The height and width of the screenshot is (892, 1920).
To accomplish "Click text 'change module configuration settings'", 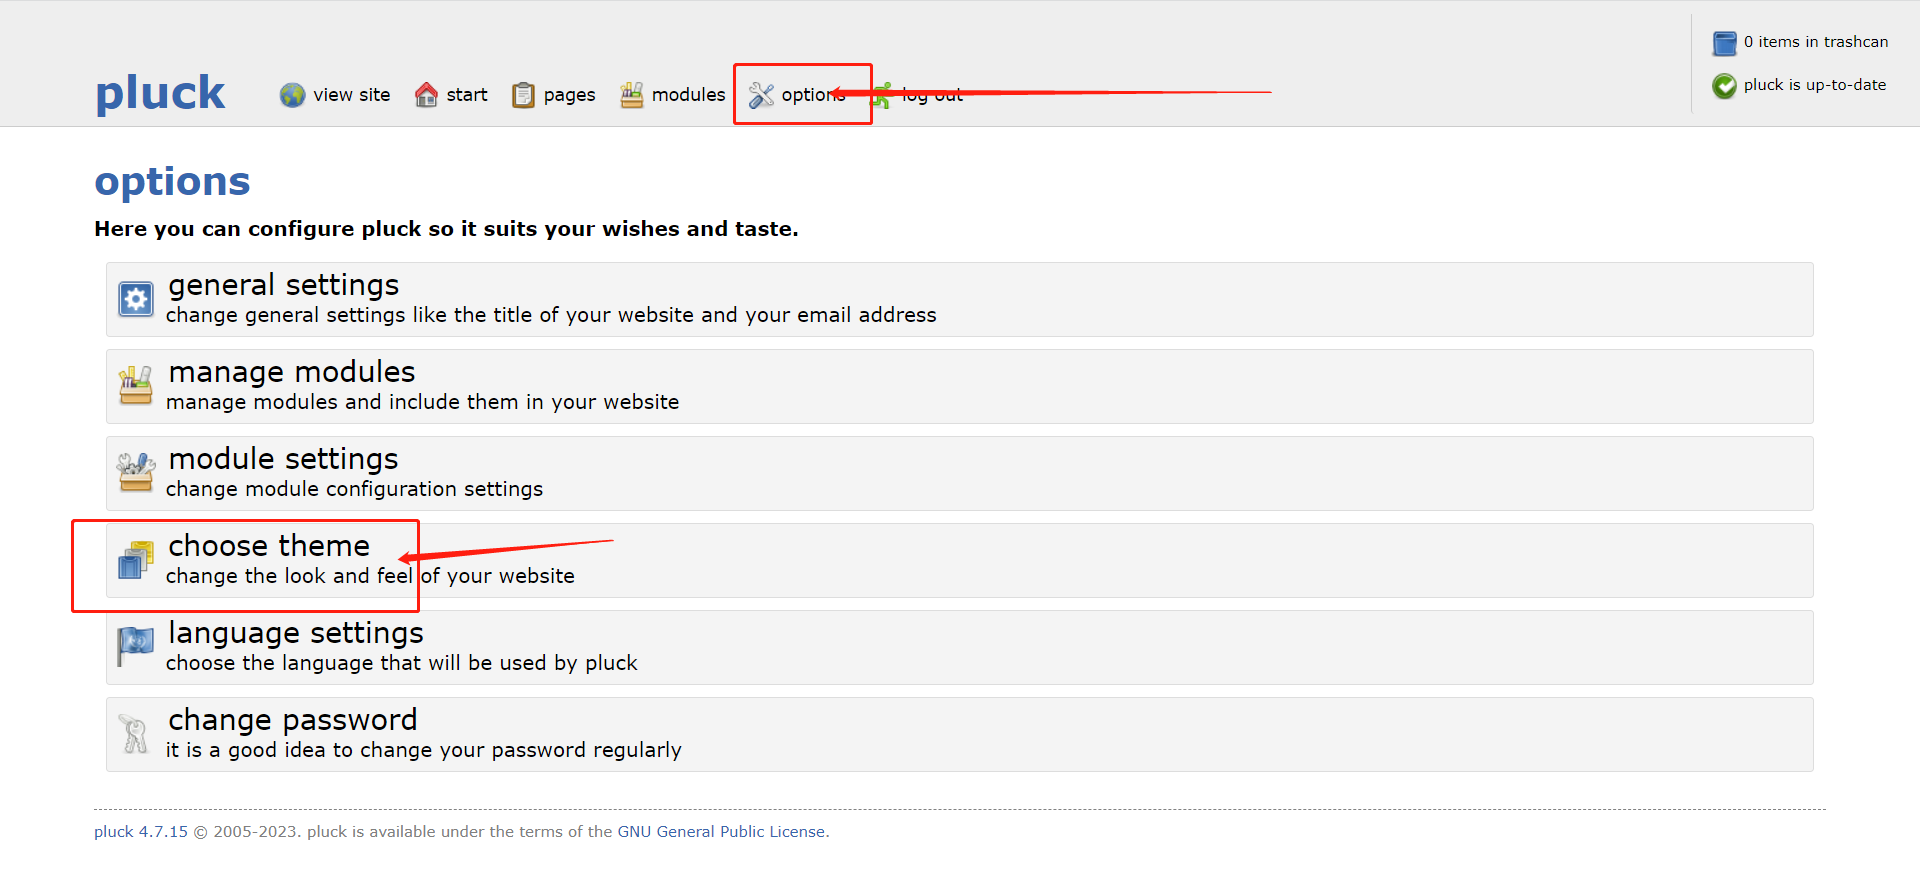I will pos(354,489).
